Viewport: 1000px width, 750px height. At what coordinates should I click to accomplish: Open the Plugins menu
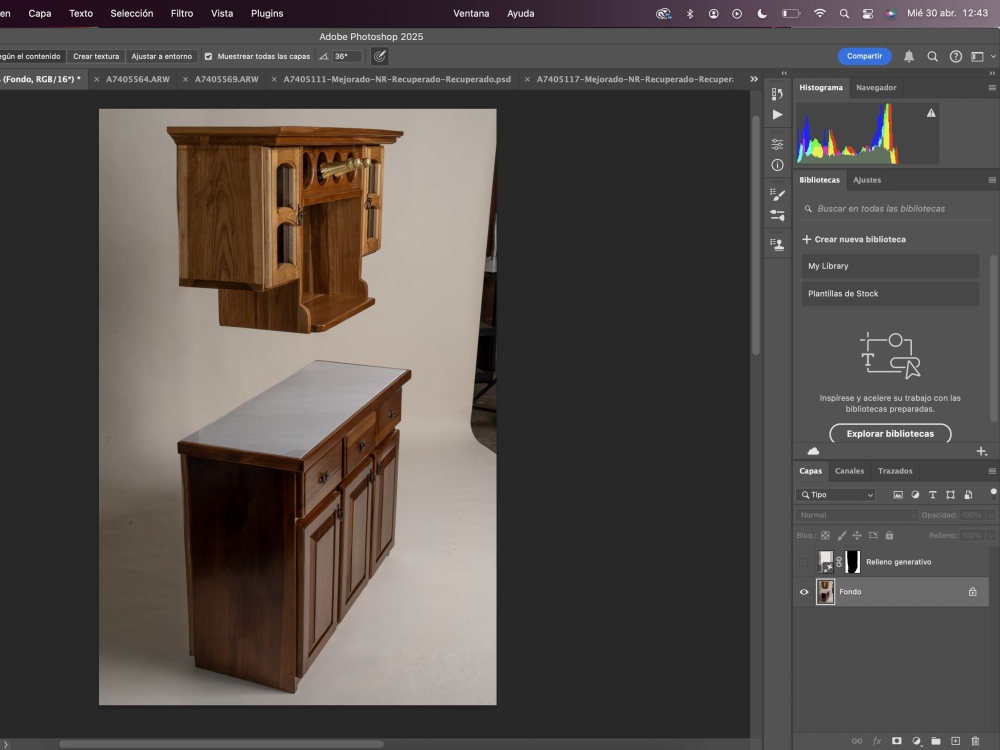tap(267, 13)
